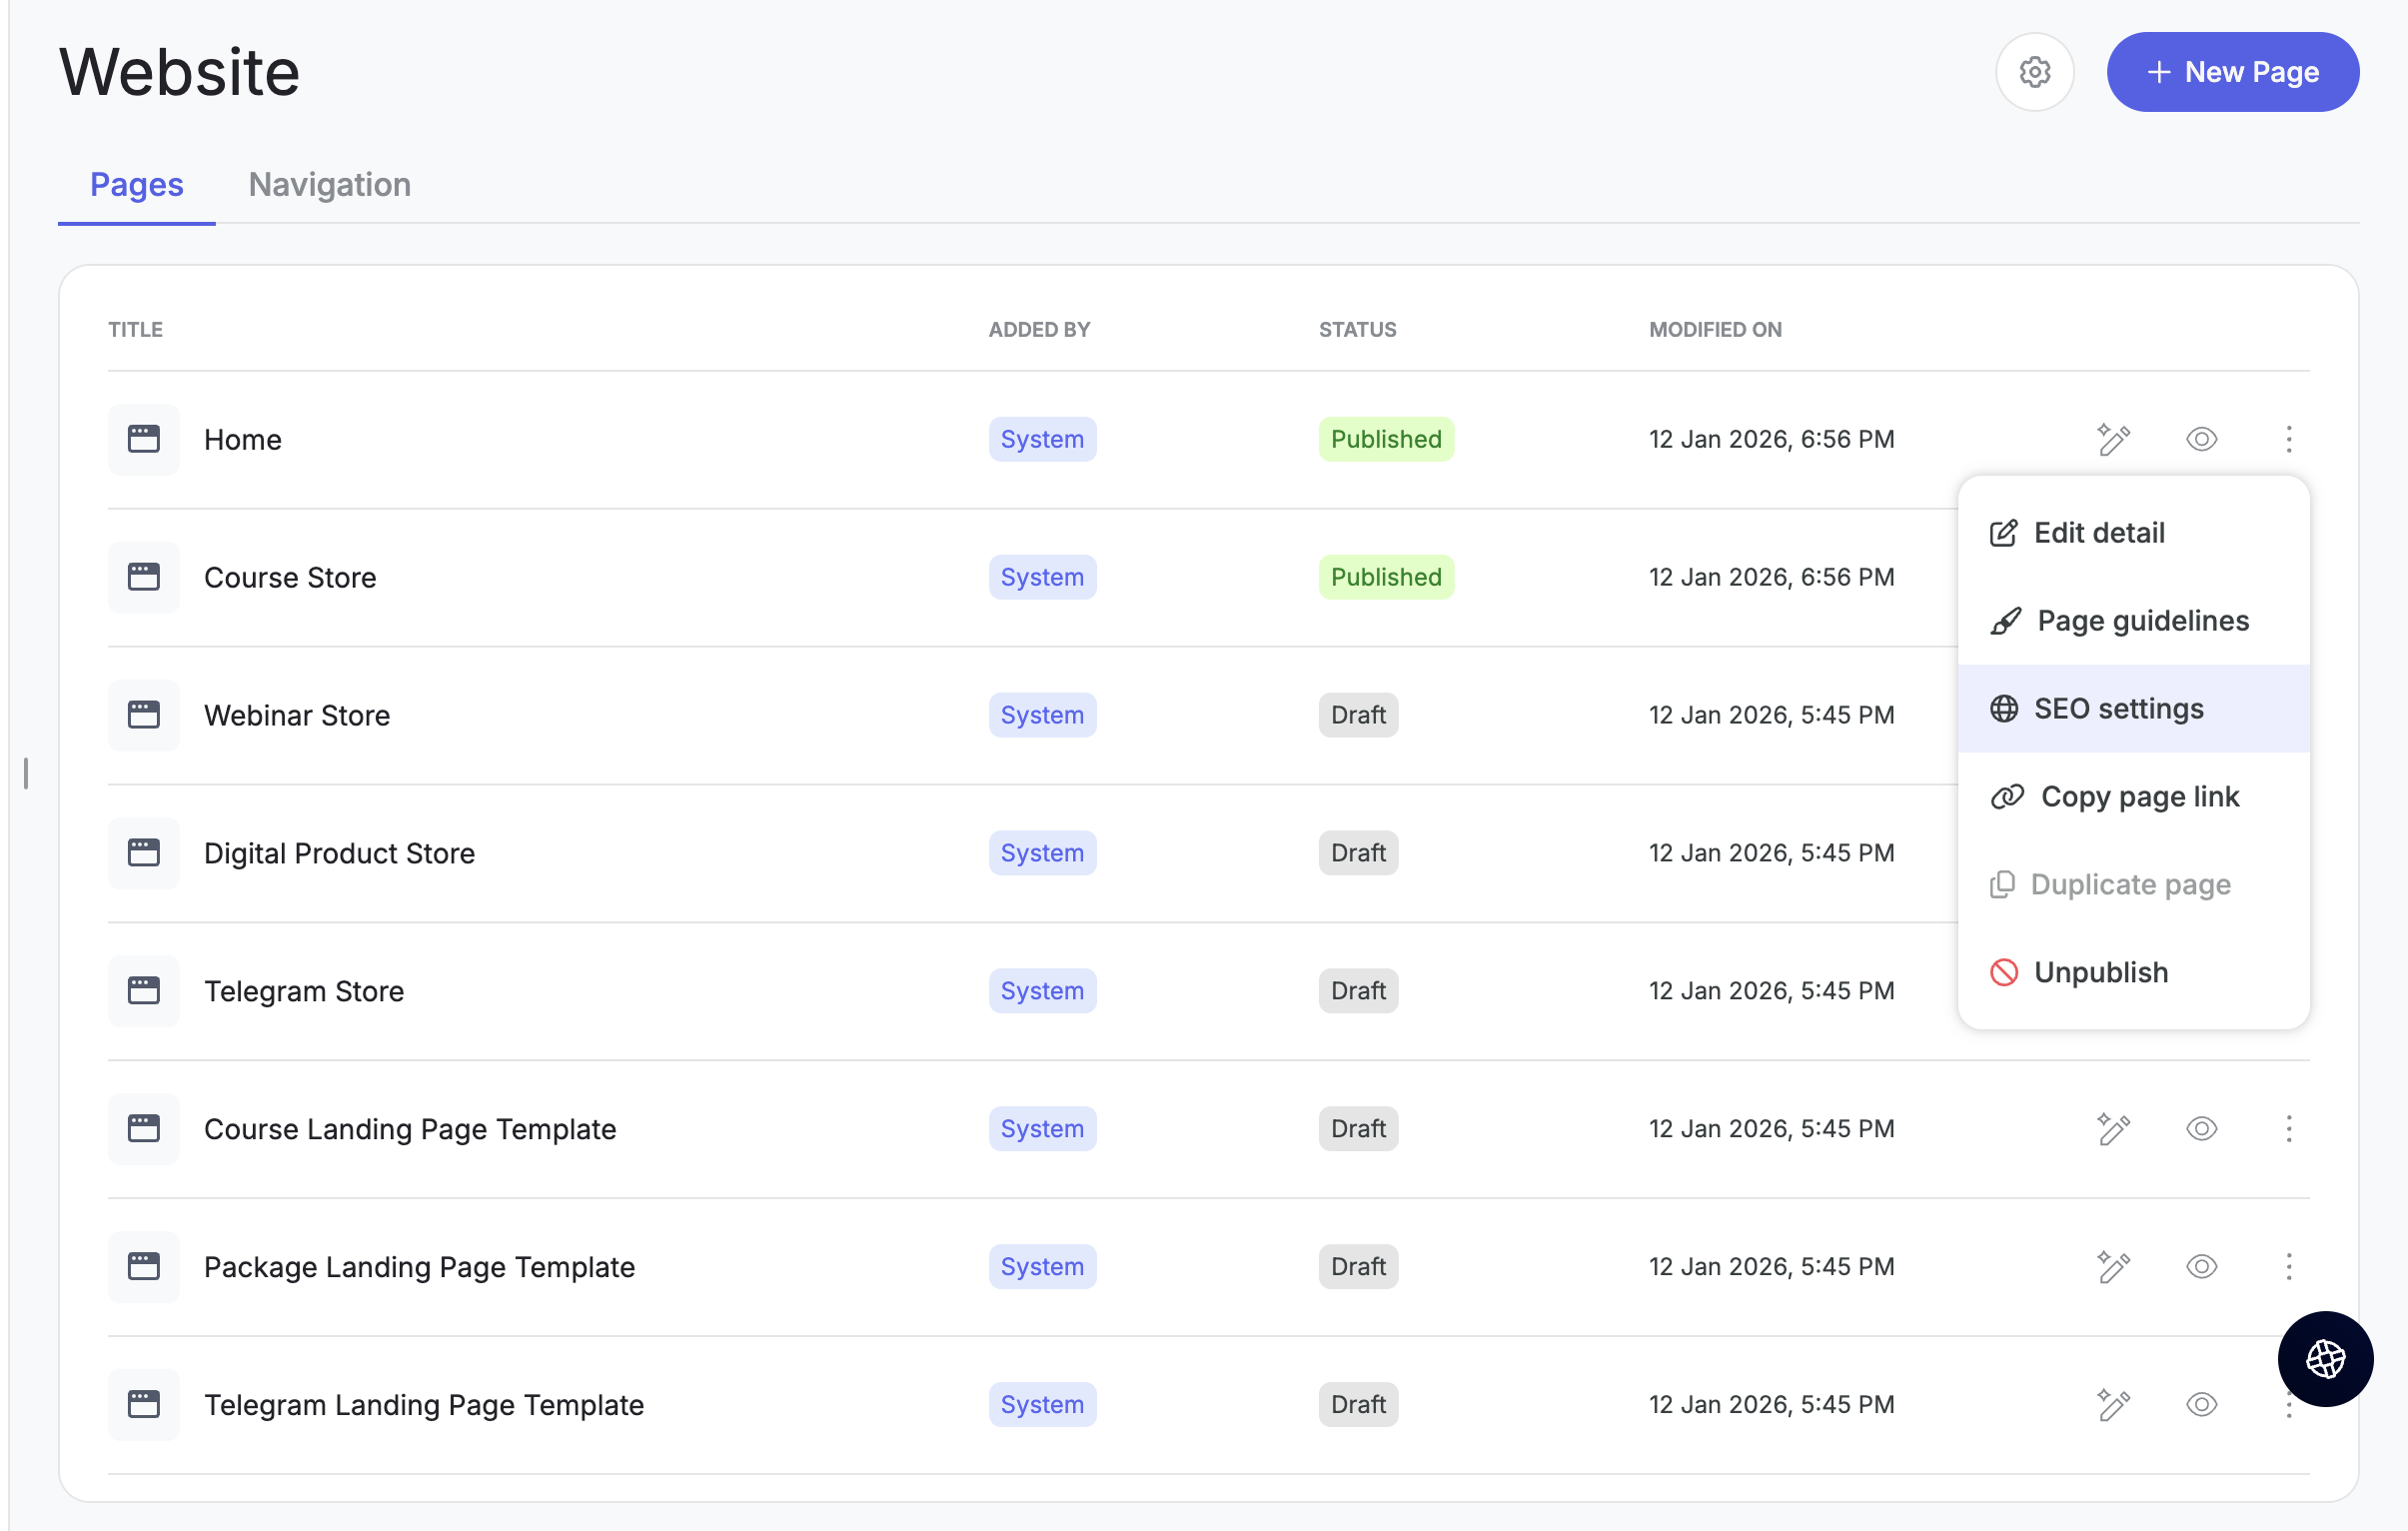
Task: Click edit wand for Course Landing Page Template
Action: 2113,1129
